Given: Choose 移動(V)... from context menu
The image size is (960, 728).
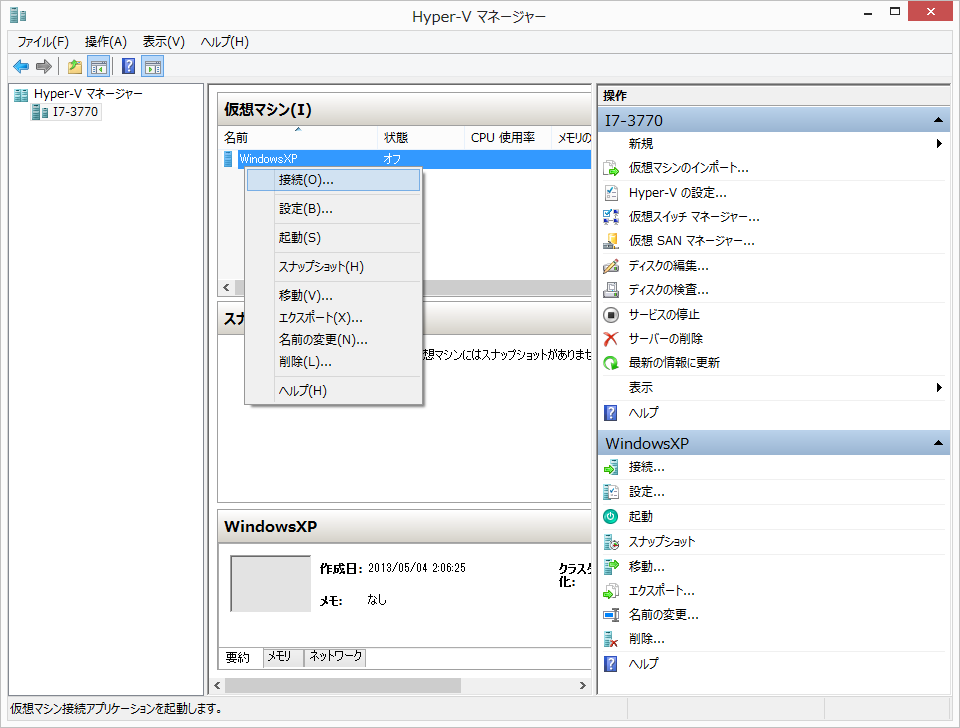Looking at the screenshot, I should pos(334,296).
